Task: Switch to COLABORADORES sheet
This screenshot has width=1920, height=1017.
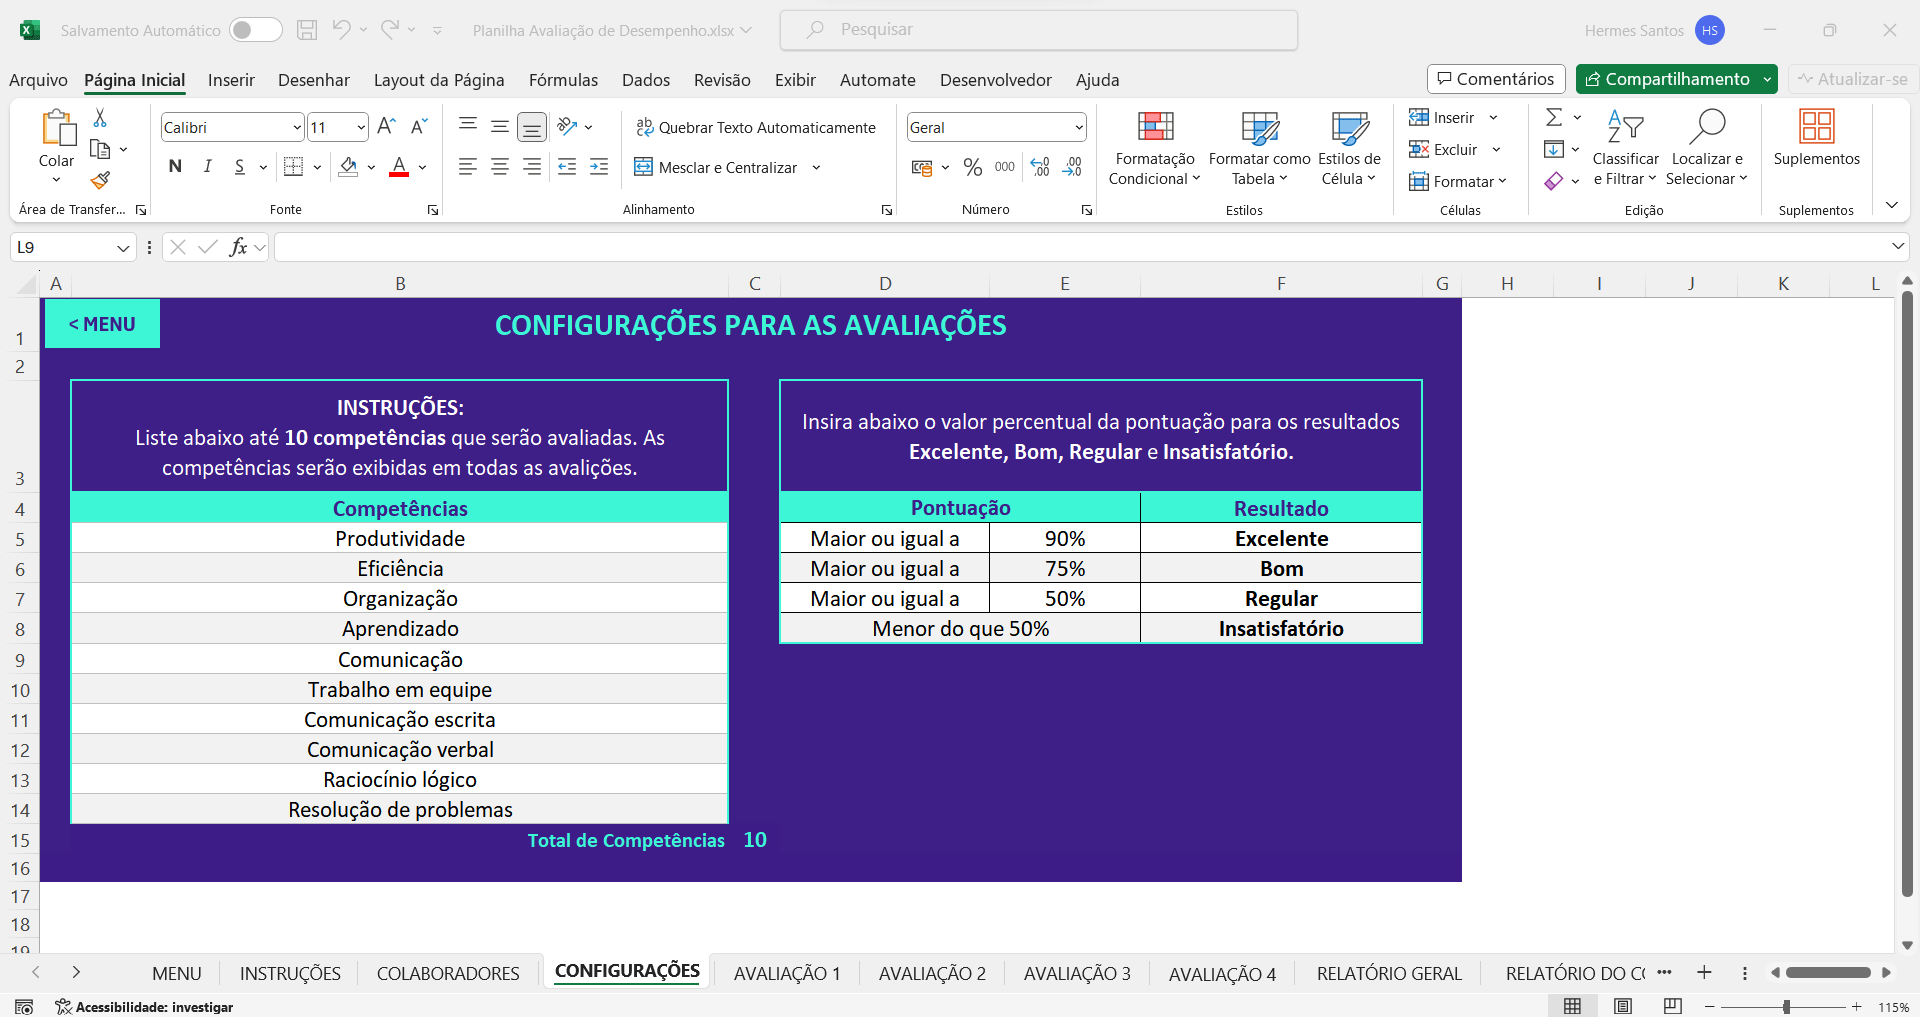Action: [x=448, y=973]
